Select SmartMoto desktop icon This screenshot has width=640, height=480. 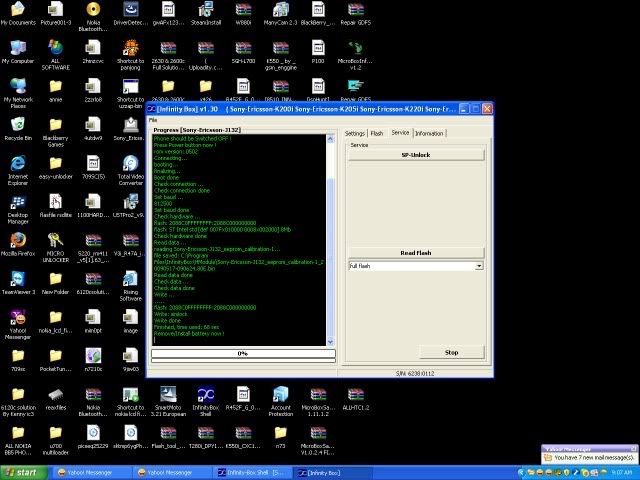(168, 402)
